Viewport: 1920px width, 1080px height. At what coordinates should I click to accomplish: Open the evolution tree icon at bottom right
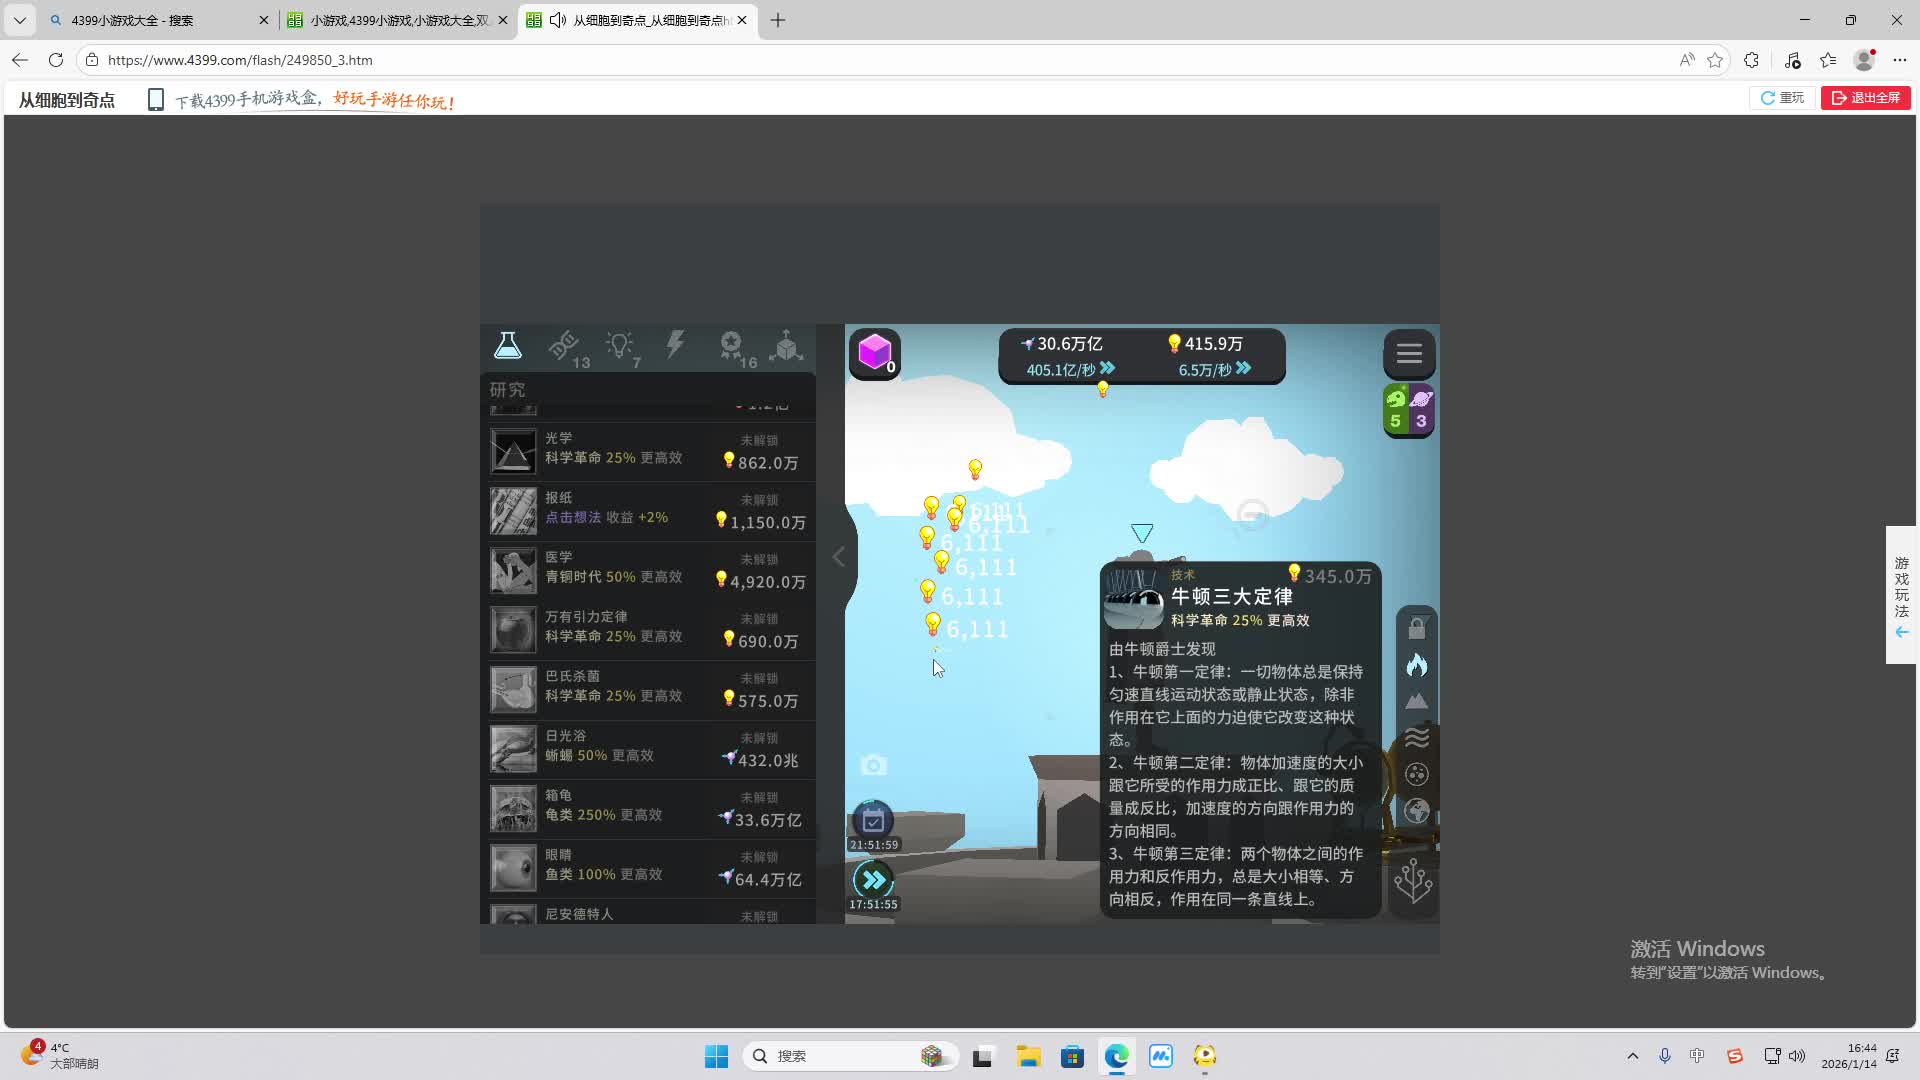tap(1413, 881)
